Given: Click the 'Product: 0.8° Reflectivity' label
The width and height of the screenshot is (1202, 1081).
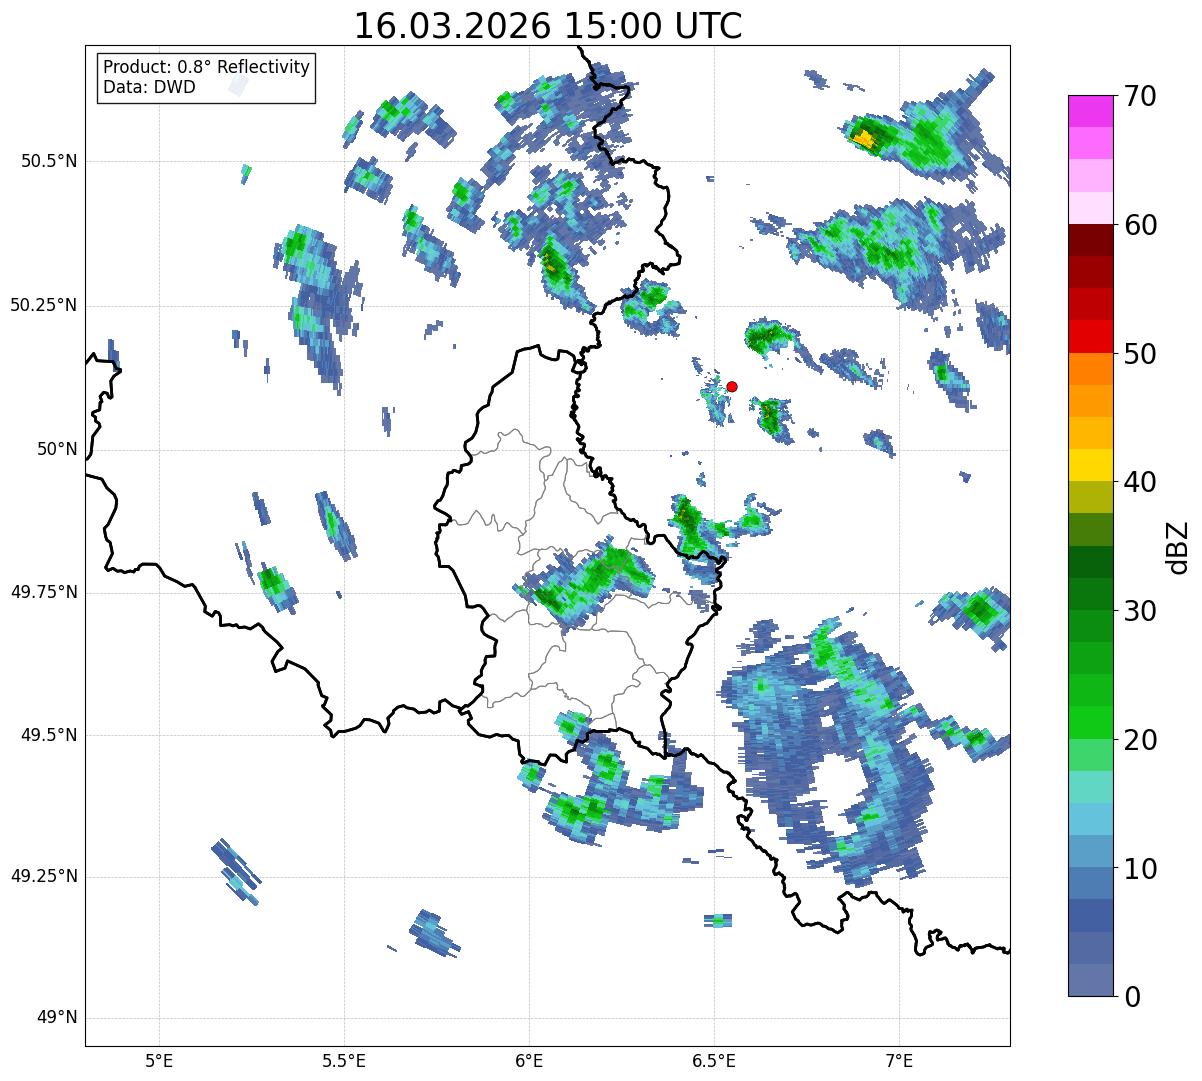Looking at the screenshot, I should (x=207, y=67).
